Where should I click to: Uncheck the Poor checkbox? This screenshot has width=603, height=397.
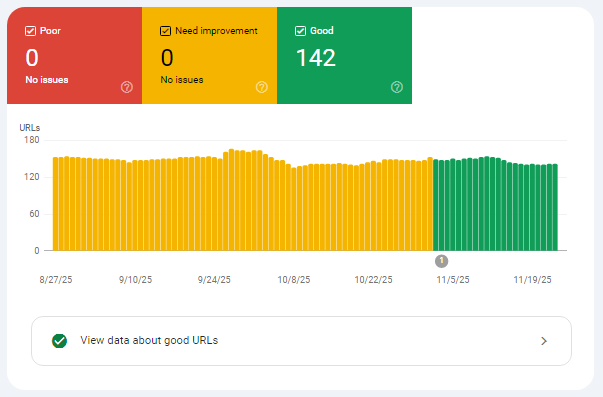30,31
